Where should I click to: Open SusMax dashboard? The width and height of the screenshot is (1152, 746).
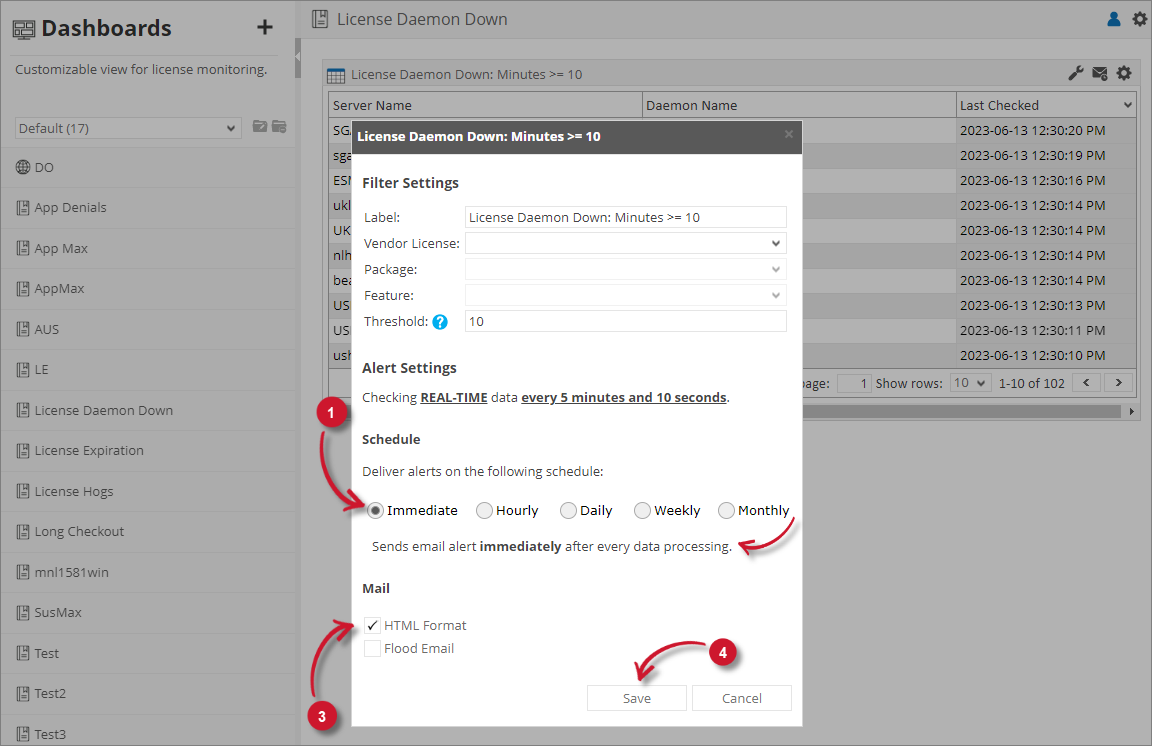point(147,612)
